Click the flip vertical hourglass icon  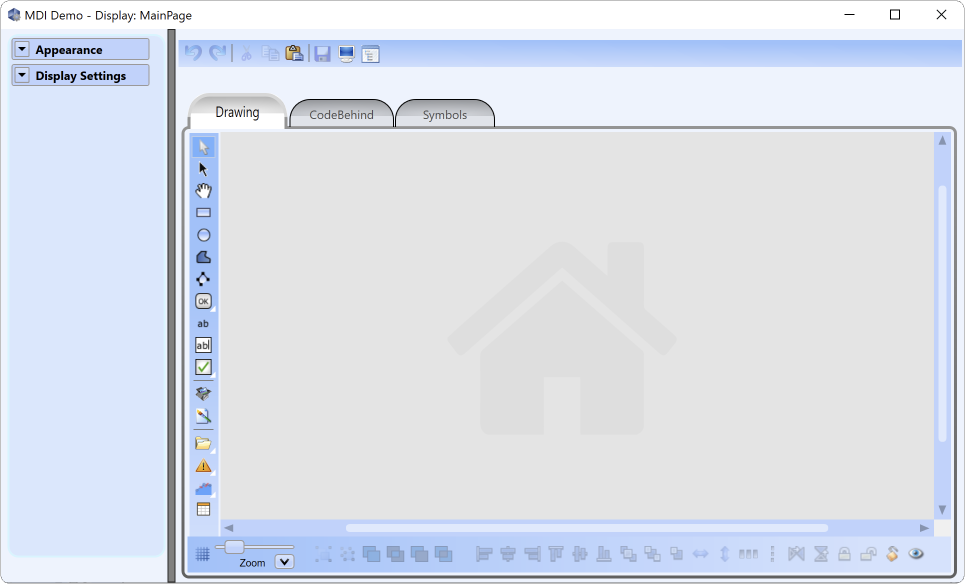click(x=821, y=554)
